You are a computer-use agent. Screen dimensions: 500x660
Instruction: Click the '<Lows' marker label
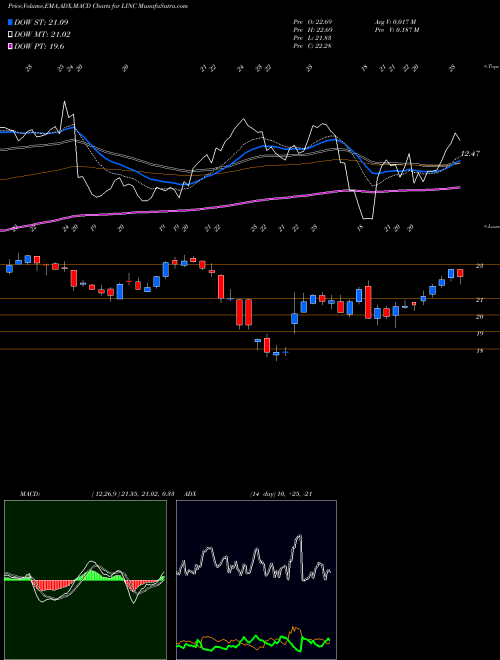coord(491,226)
